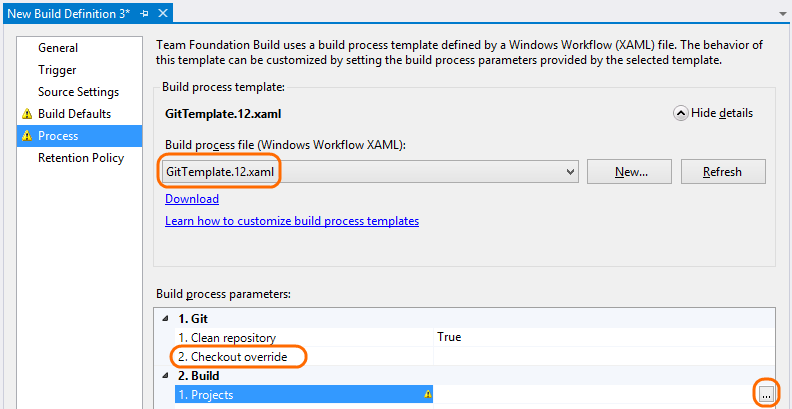Collapse the 2. Build parameter group
Viewport: 792px width, 409px height.
click(166, 376)
